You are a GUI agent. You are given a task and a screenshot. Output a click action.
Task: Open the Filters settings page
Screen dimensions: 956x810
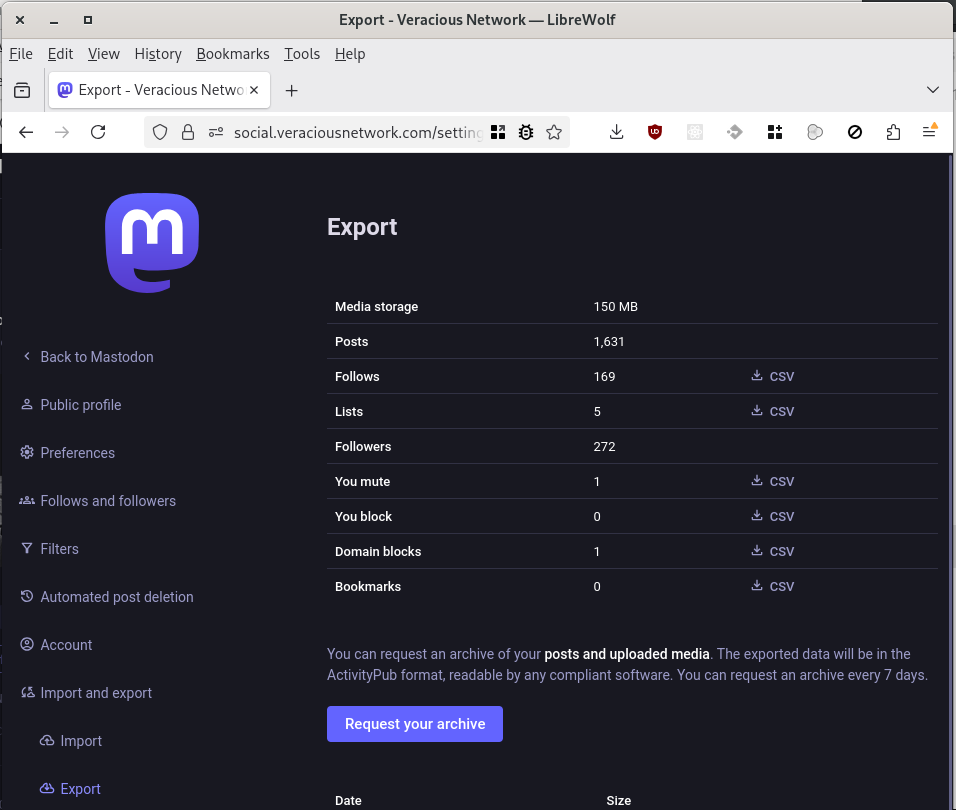(59, 549)
